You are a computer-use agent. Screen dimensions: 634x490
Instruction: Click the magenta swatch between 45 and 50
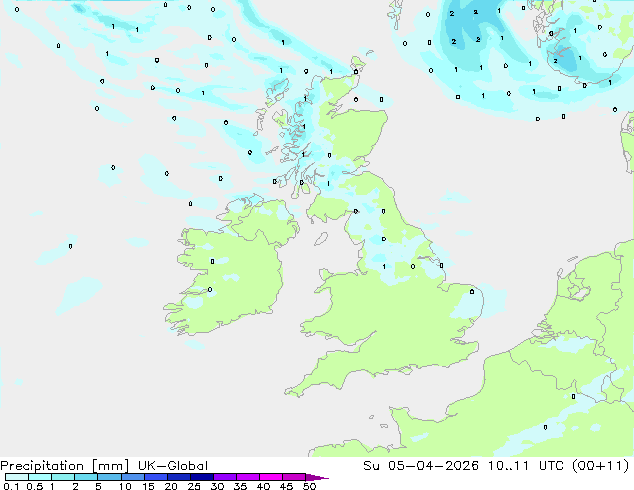(x=294, y=477)
